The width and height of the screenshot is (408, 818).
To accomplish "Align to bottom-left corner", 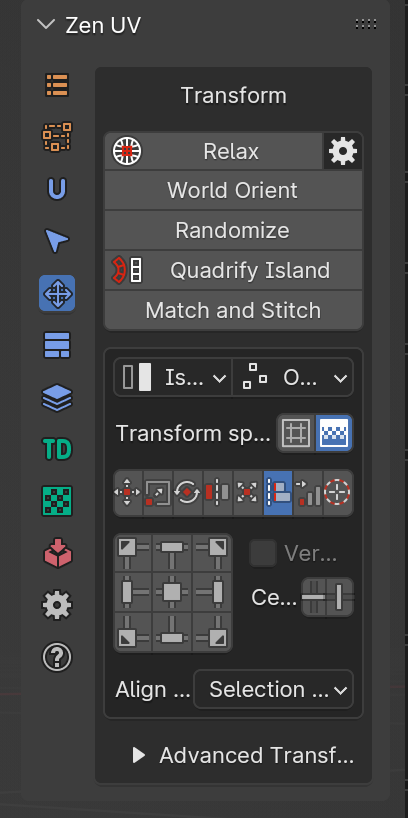I will [x=133, y=632].
